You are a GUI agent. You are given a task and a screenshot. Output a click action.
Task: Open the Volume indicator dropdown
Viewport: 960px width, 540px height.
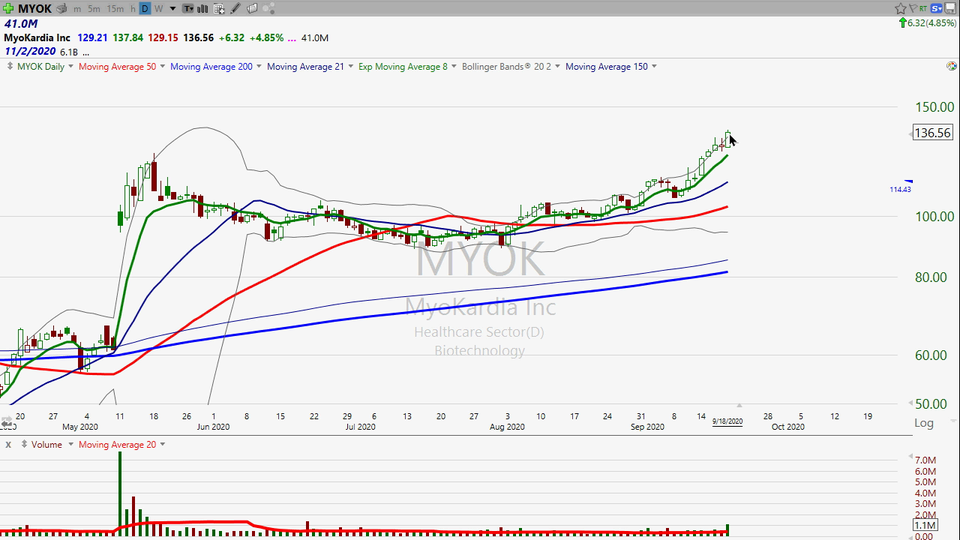pyautogui.click(x=70, y=444)
